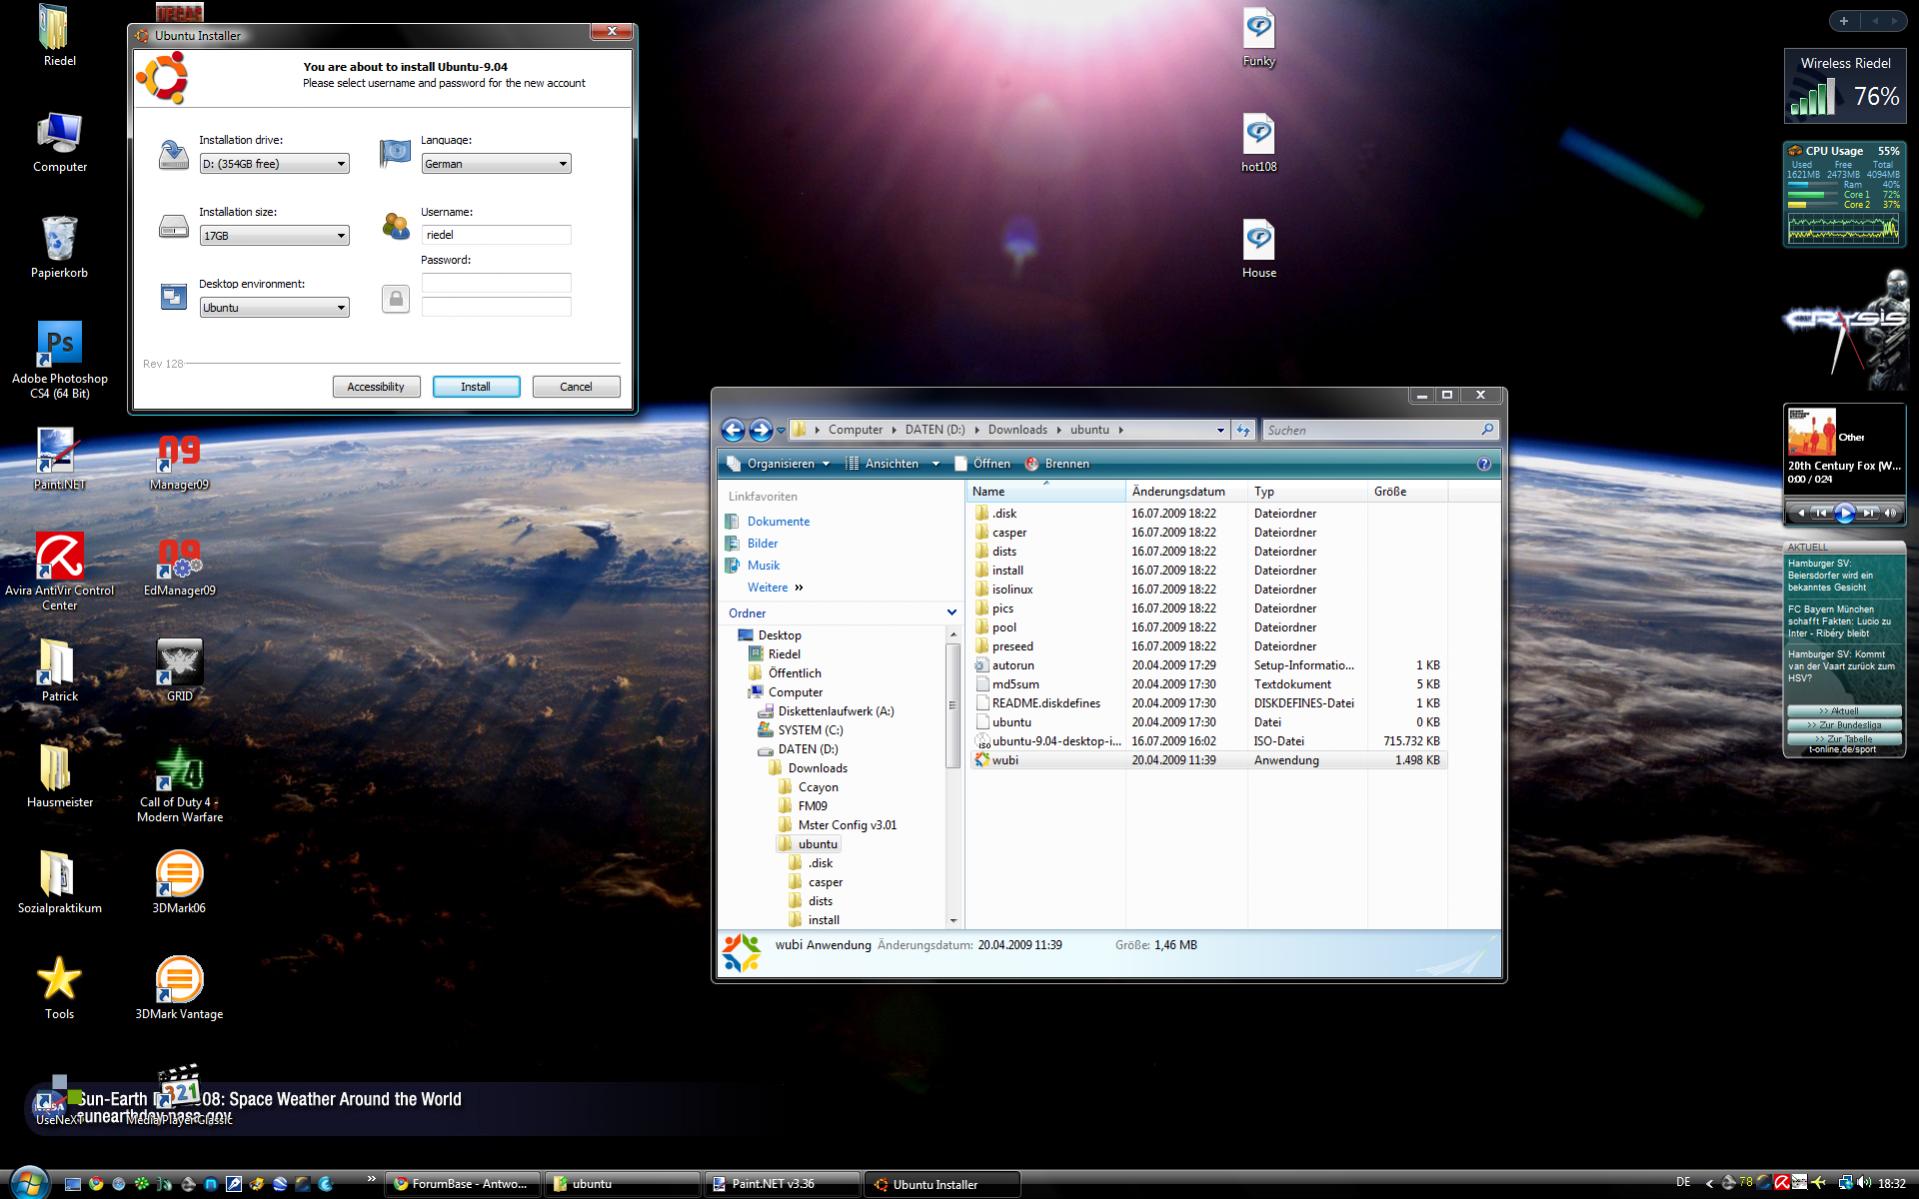
Task: Select README.diskdefines in the file list
Action: (1208, 704)
